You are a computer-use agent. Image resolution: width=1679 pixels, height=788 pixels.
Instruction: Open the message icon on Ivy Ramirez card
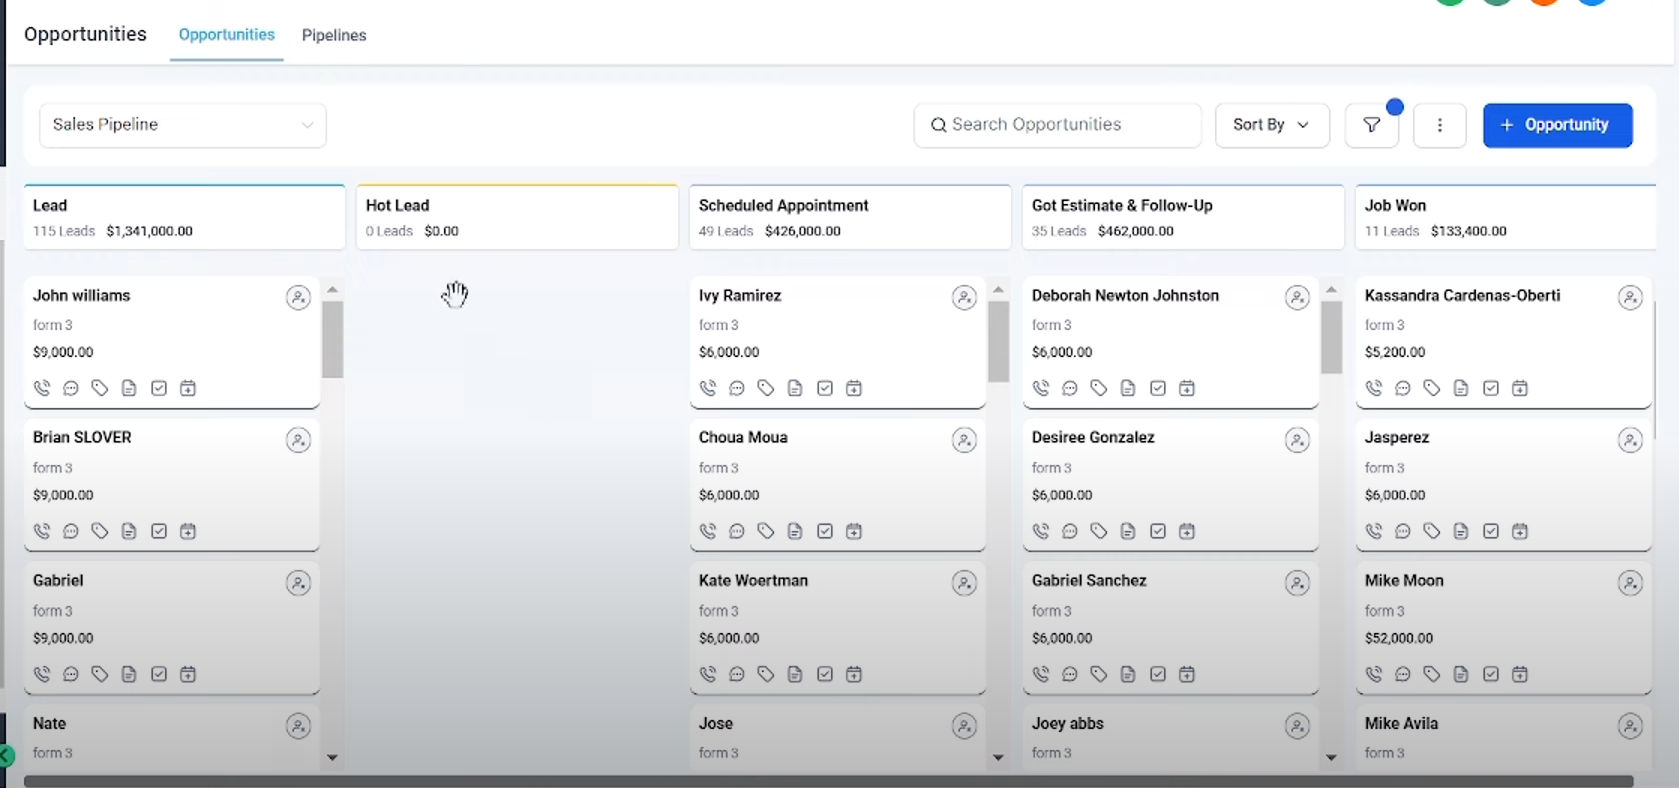737,388
